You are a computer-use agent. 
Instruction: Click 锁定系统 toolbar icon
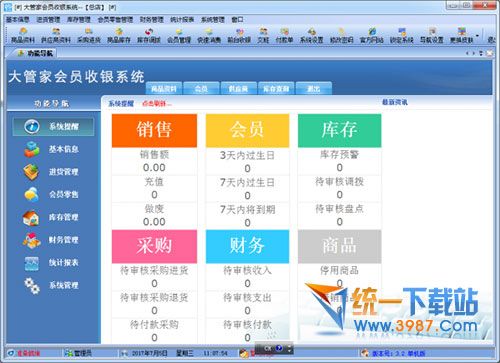[x=402, y=35]
